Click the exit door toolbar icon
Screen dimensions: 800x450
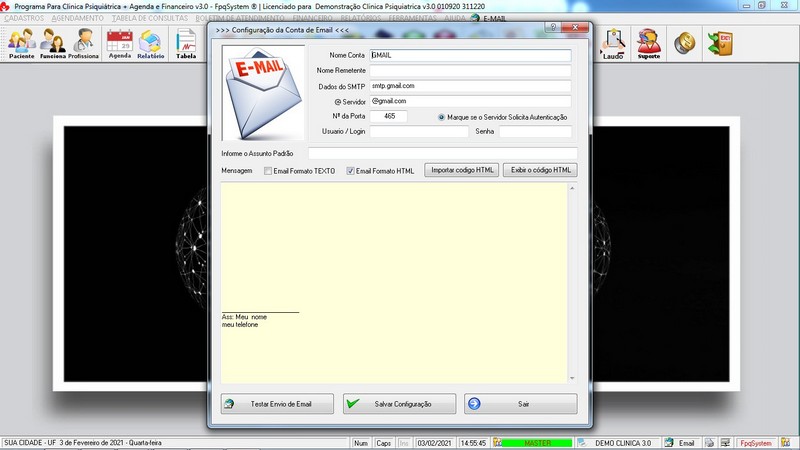(720, 43)
